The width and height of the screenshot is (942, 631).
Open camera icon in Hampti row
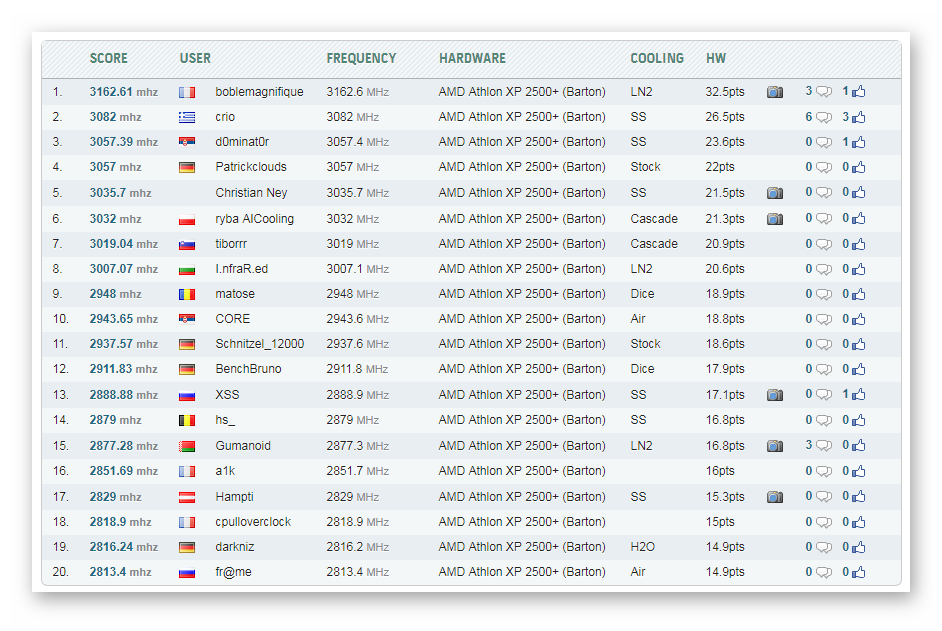[x=775, y=497]
